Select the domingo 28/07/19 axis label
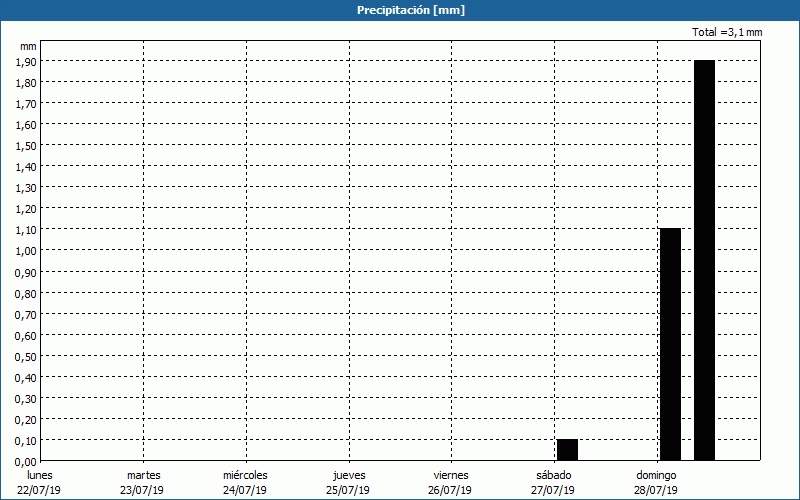This screenshot has height=500, width=800. tap(656, 483)
